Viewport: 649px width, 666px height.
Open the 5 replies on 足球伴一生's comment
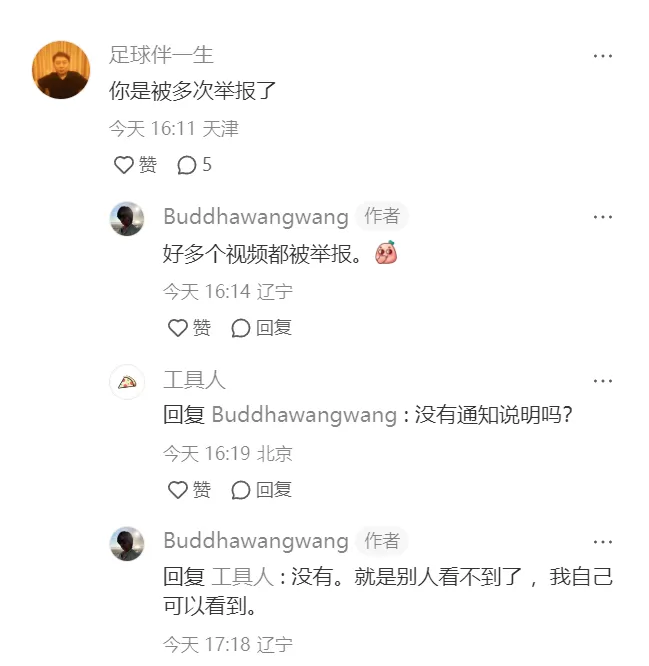tap(194, 165)
